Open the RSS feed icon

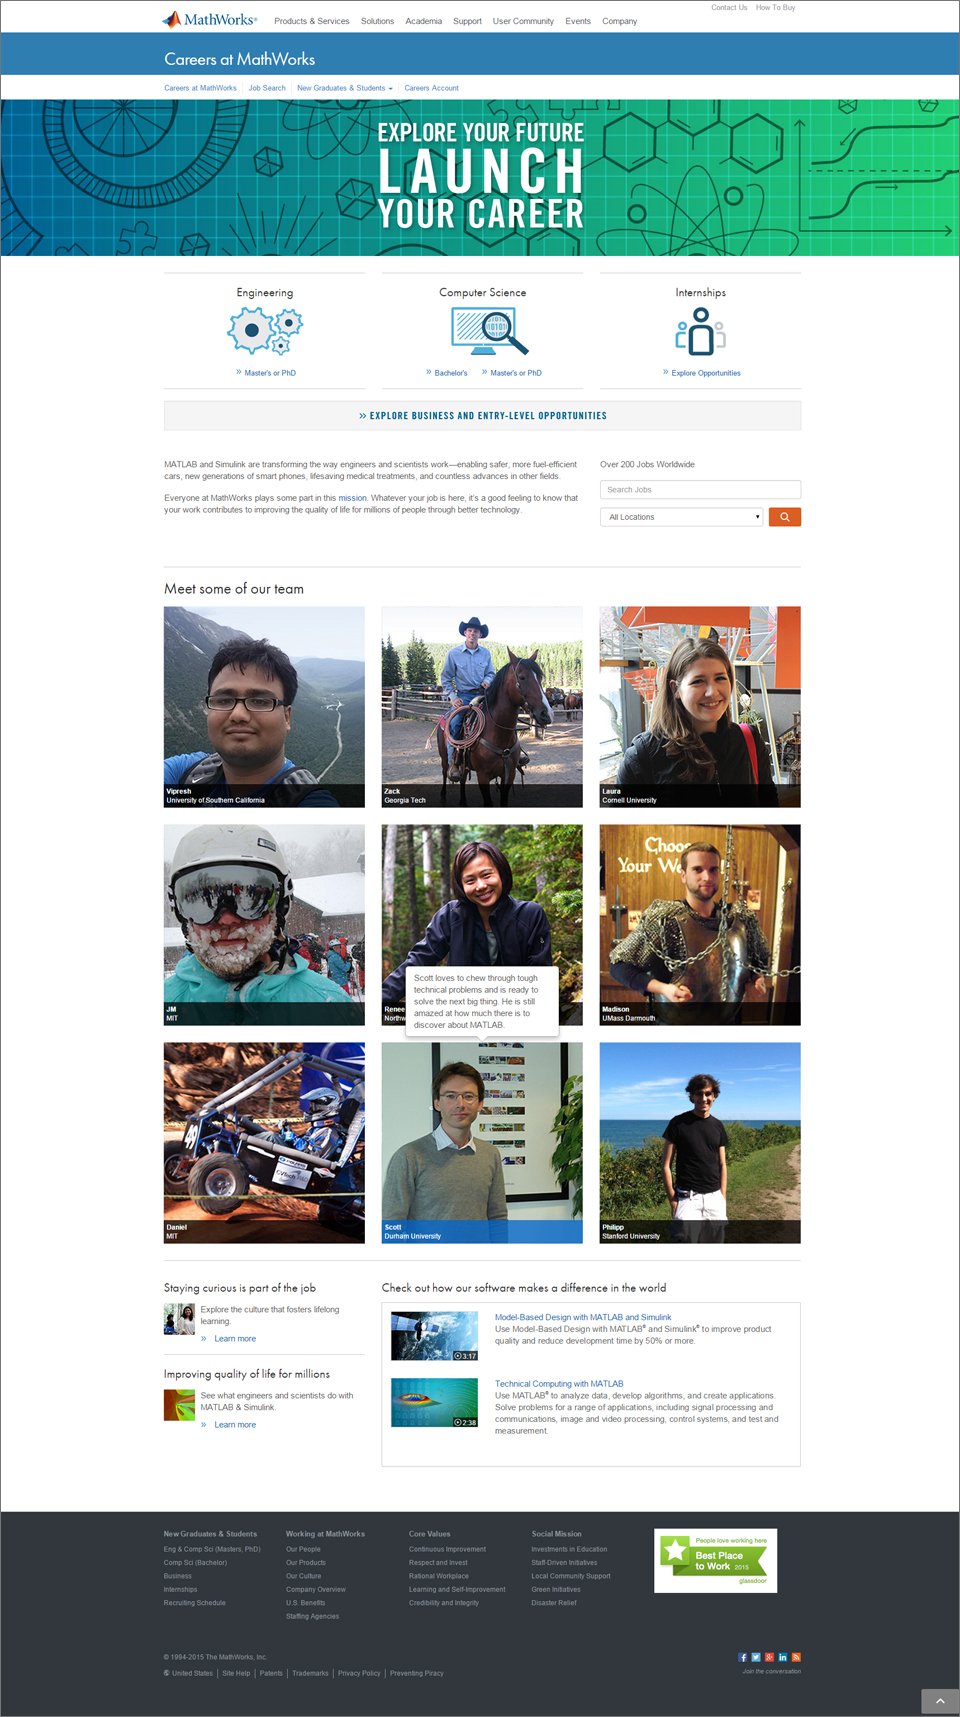[796, 1657]
